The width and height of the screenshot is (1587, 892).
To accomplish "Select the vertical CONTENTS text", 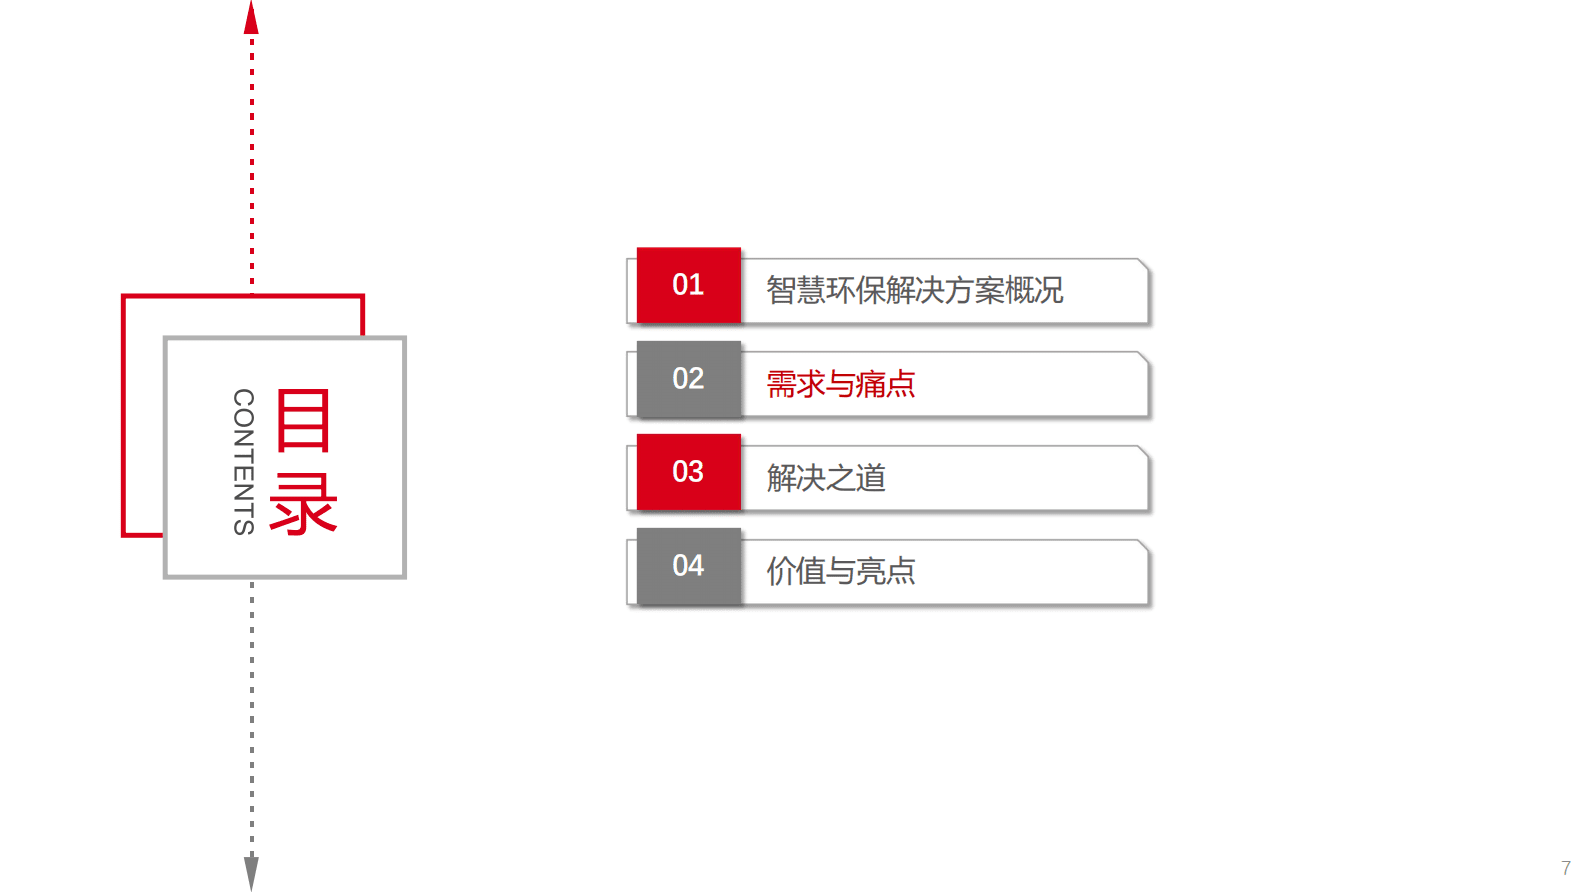I will click(243, 462).
